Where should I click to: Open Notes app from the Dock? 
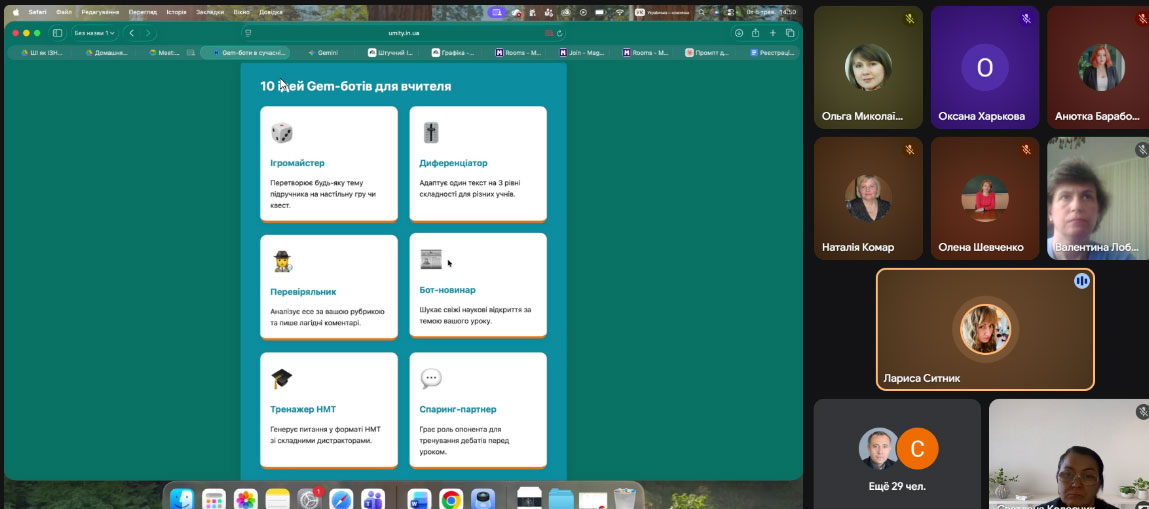pyautogui.click(x=278, y=499)
